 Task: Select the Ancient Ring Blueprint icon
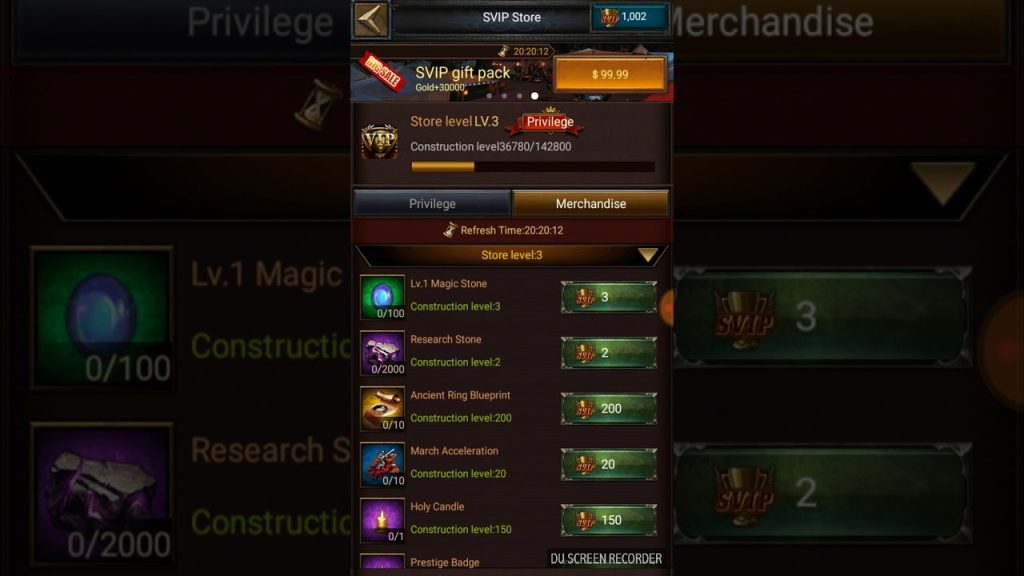(x=383, y=409)
